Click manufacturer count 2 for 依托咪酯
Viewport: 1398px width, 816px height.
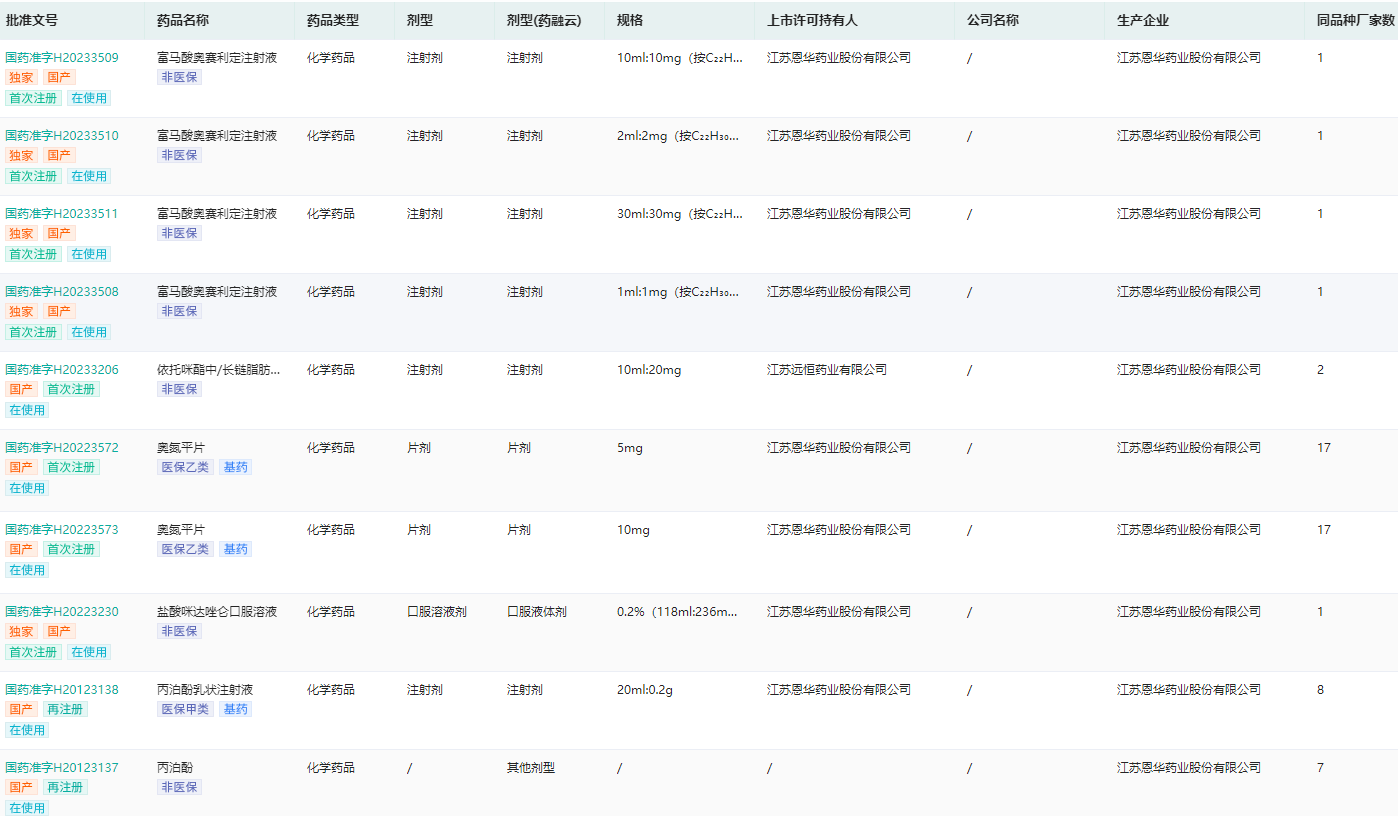click(x=1320, y=370)
